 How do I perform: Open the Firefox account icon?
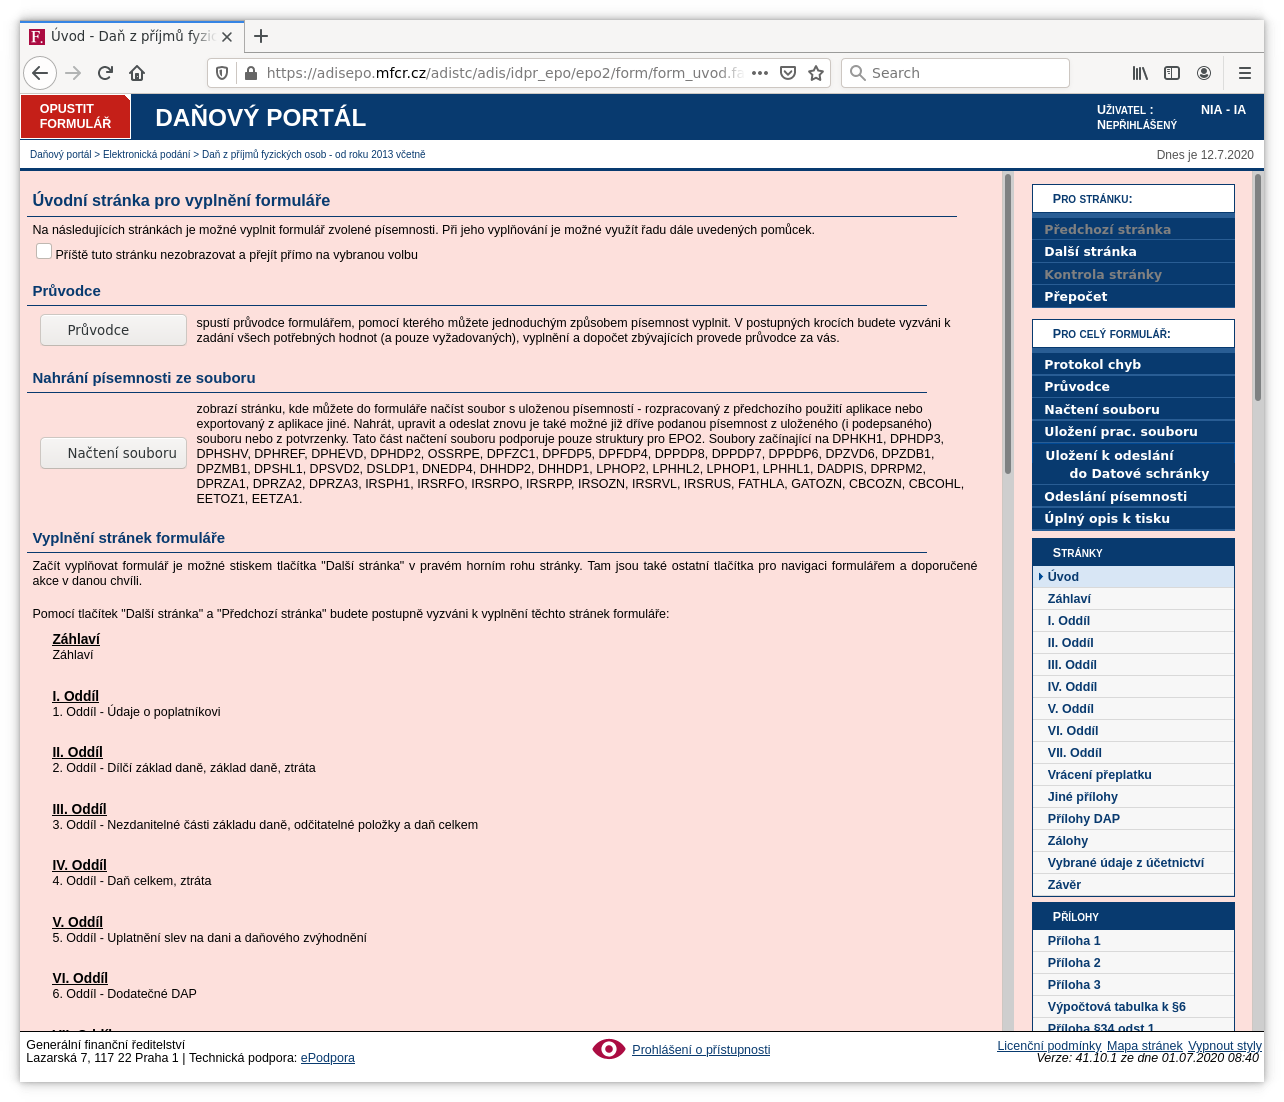(1204, 73)
